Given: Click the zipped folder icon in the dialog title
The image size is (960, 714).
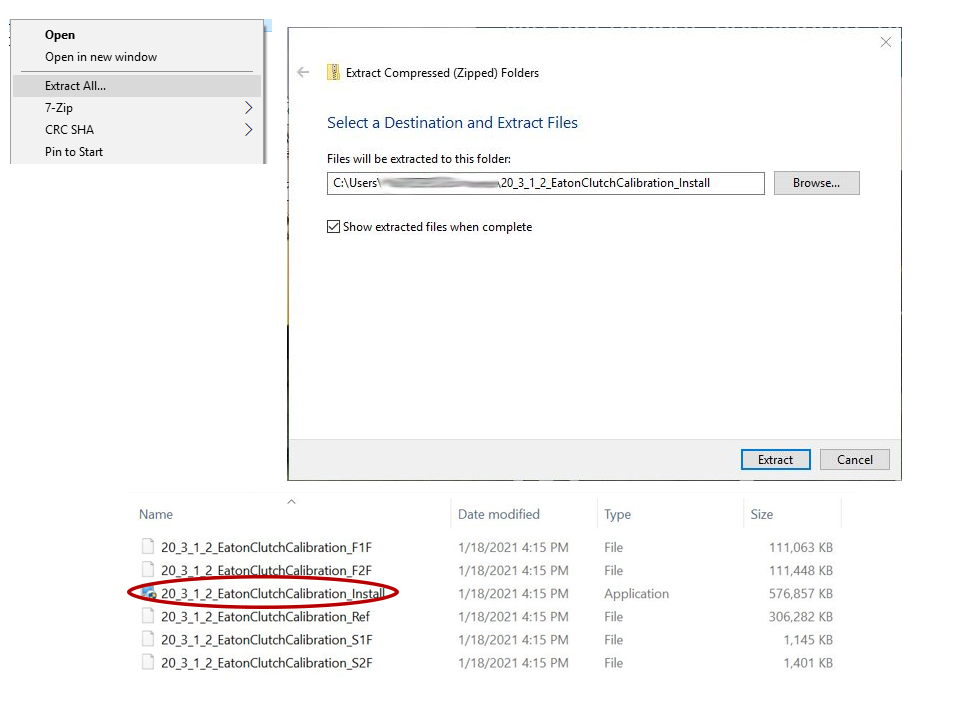Looking at the screenshot, I should (x=333, y=72).
